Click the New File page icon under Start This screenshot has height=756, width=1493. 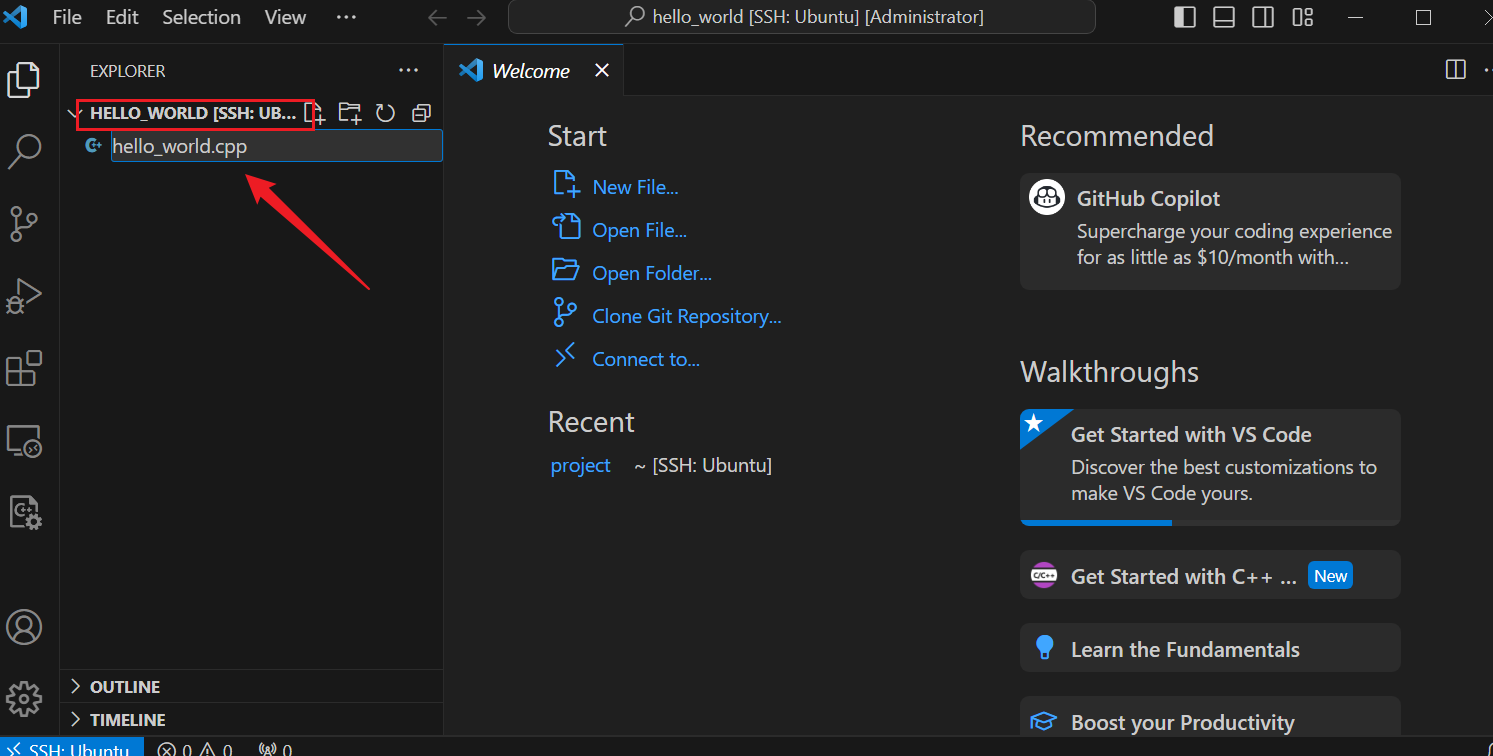(x=565, y=183)
